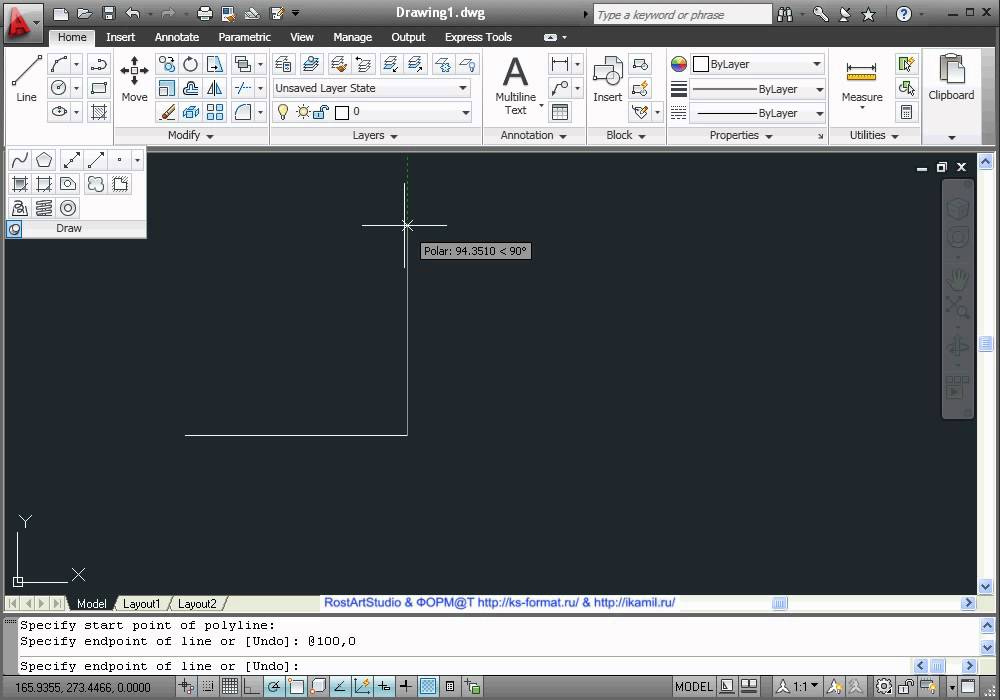Image resolution: width=1000 pixels, height=700 pixels.
Task: Toggle Grid Display in status bar
Action: tap(230, 687)
